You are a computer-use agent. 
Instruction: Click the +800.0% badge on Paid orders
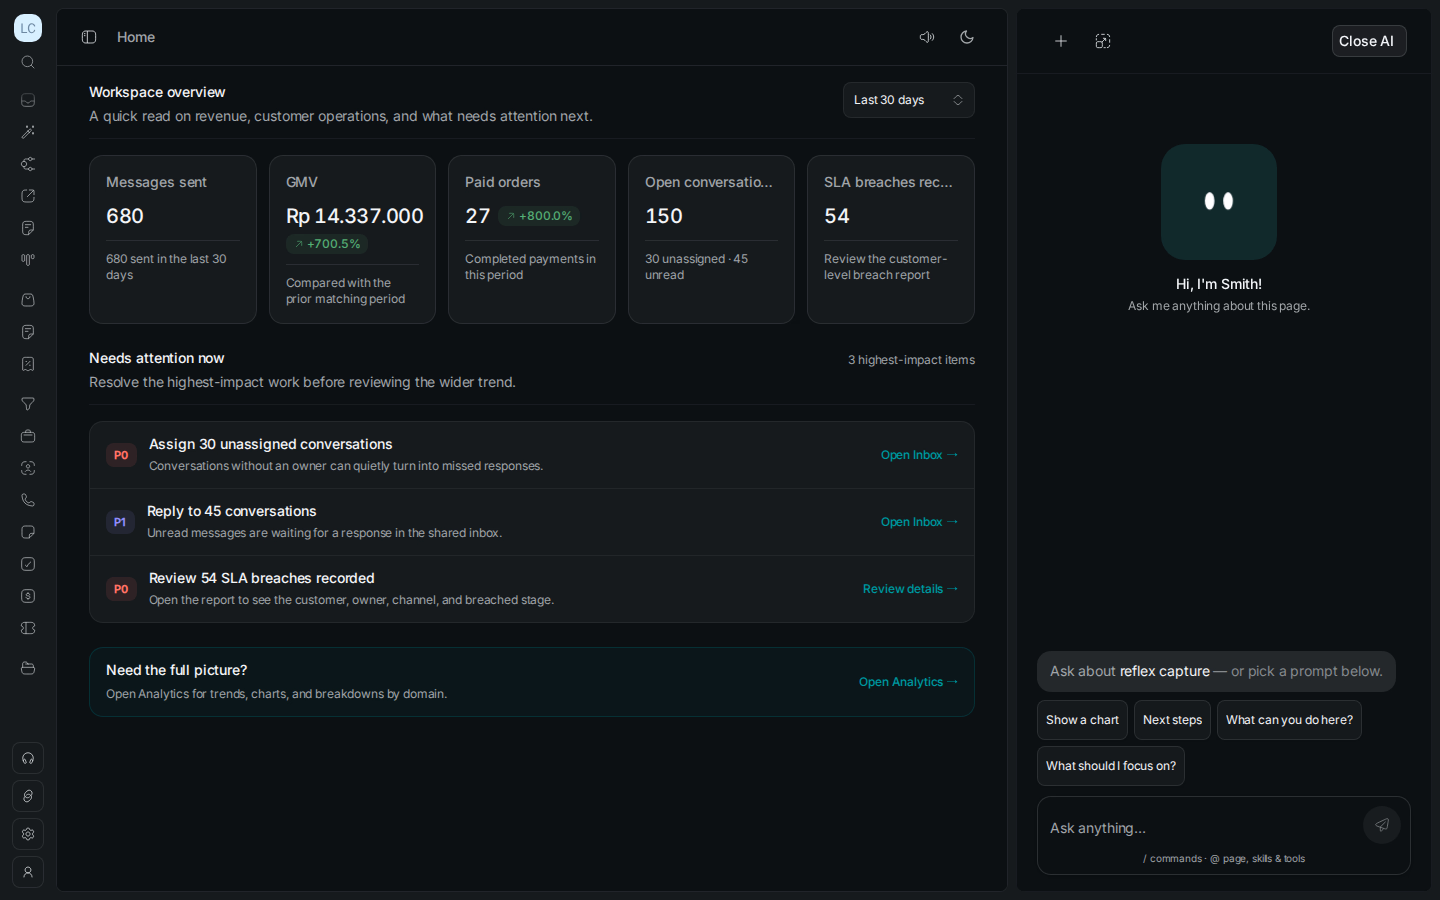pos(539,216)
